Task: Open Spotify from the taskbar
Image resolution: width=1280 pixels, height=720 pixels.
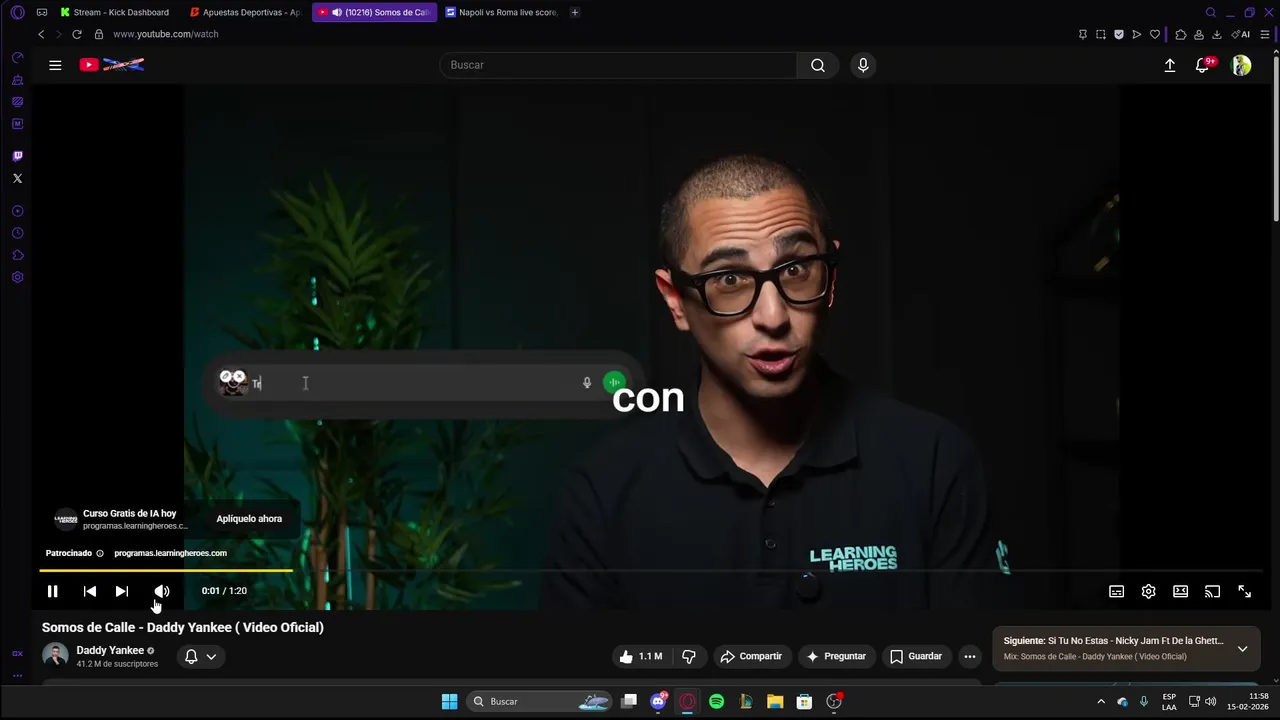Action: click(x=716, y=701)
